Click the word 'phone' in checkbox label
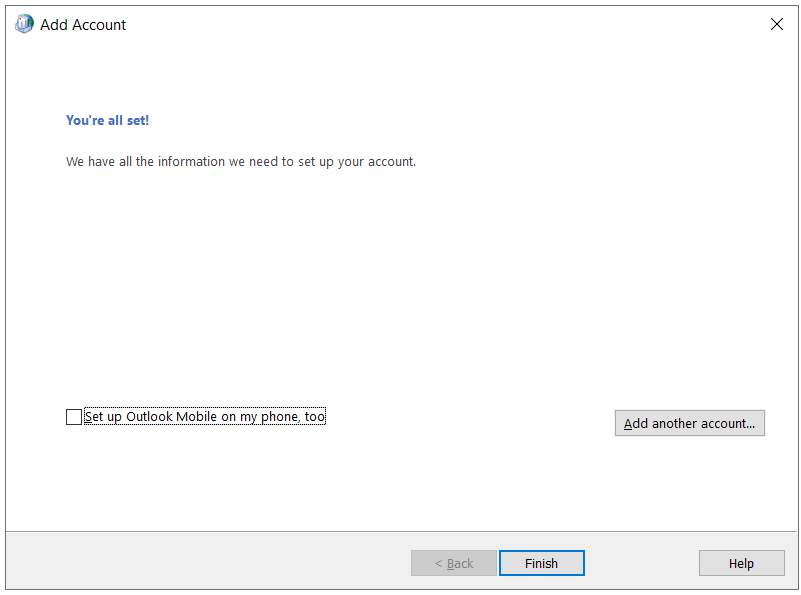This screenshot has width=801, height=595. [x=280, y=417]
